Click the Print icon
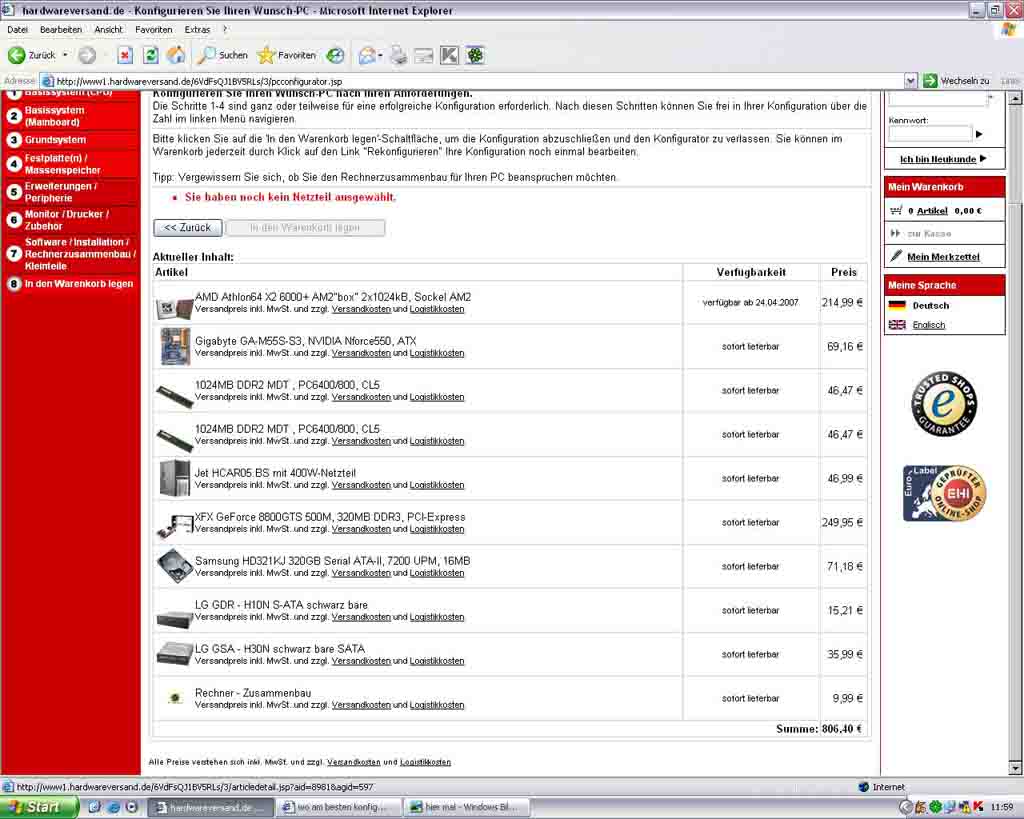The width and height of the screenshot is (1024, 819). [x=398, y=56]
